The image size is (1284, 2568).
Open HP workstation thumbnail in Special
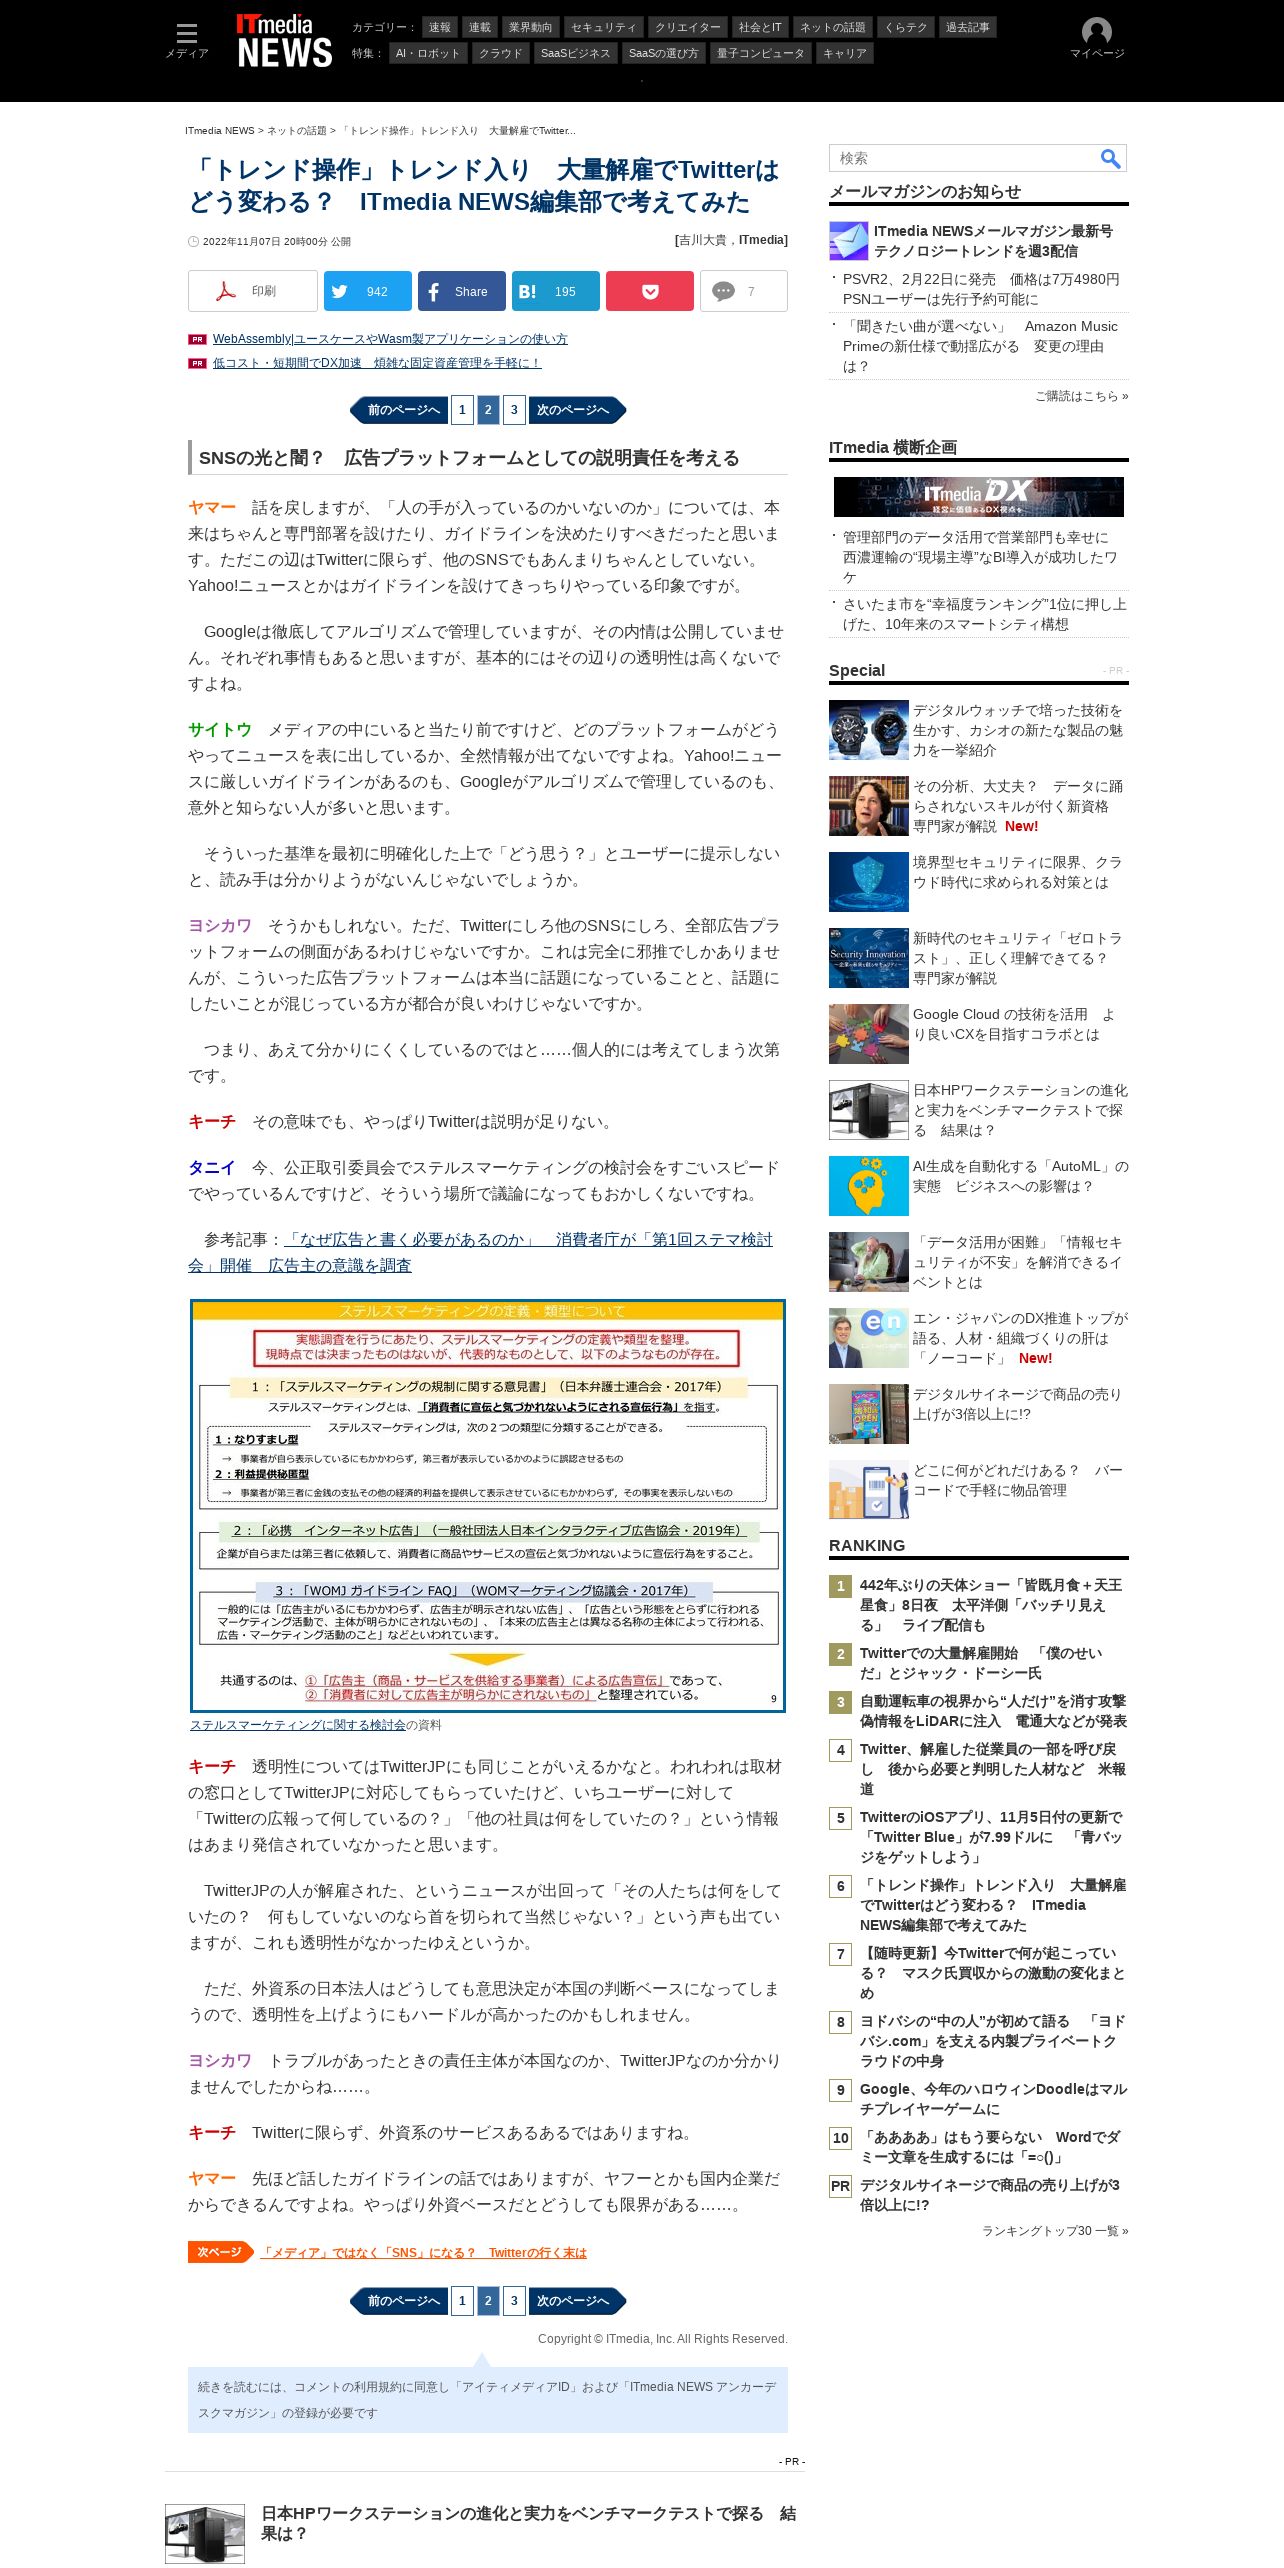pyautogui.click(x=869, y=1110)
